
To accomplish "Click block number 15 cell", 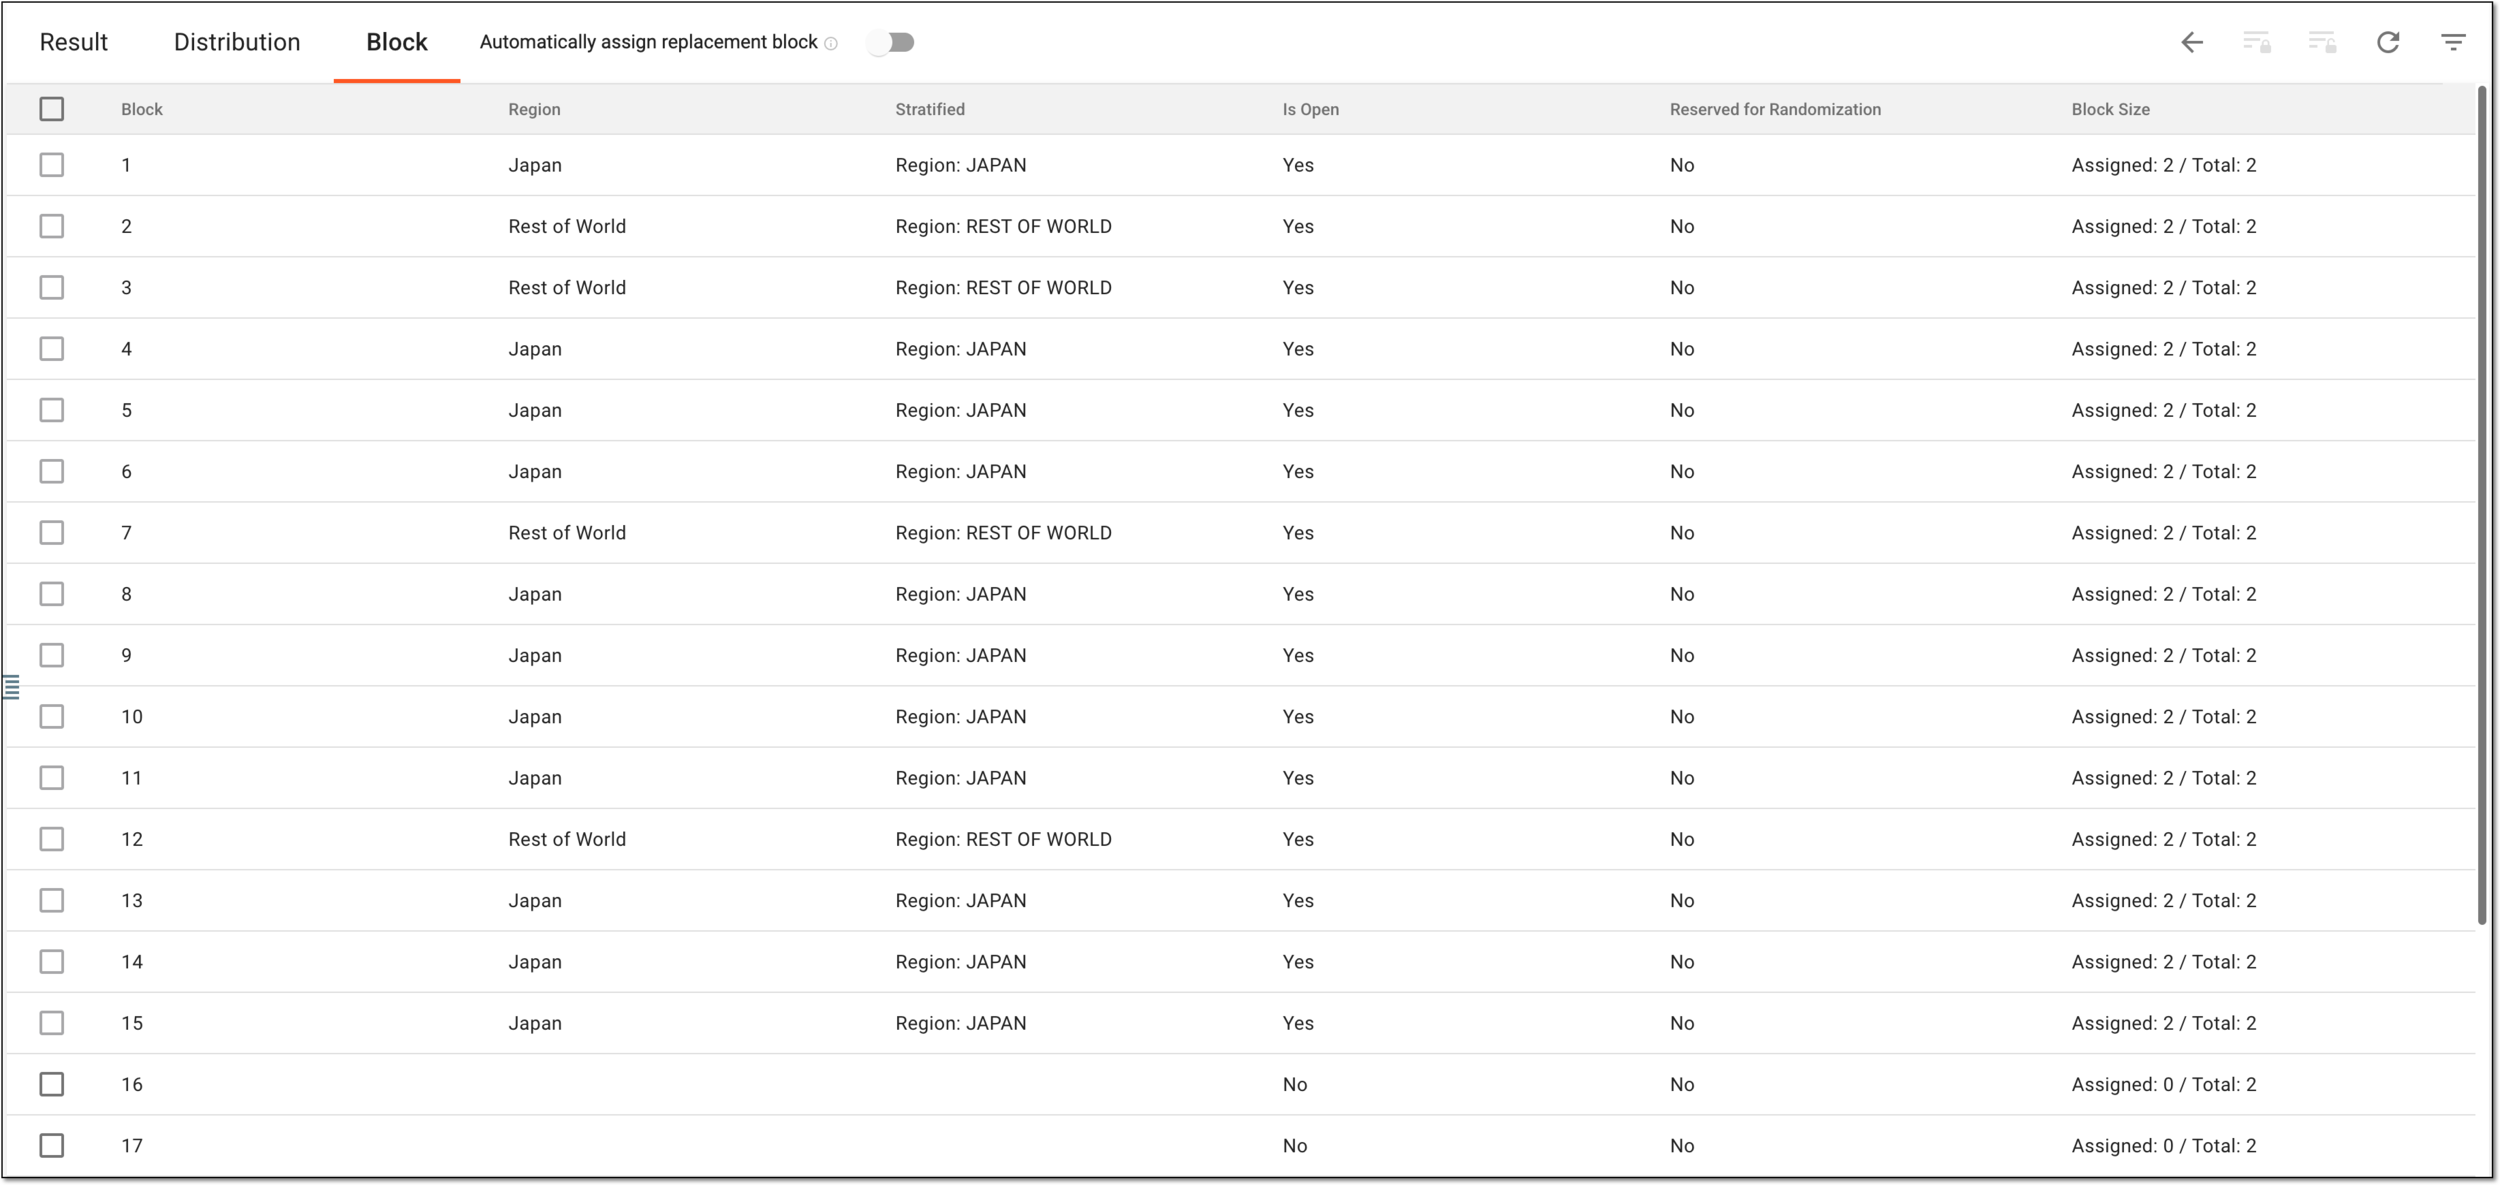I will pyautogui.click(x=132, y=1023).
